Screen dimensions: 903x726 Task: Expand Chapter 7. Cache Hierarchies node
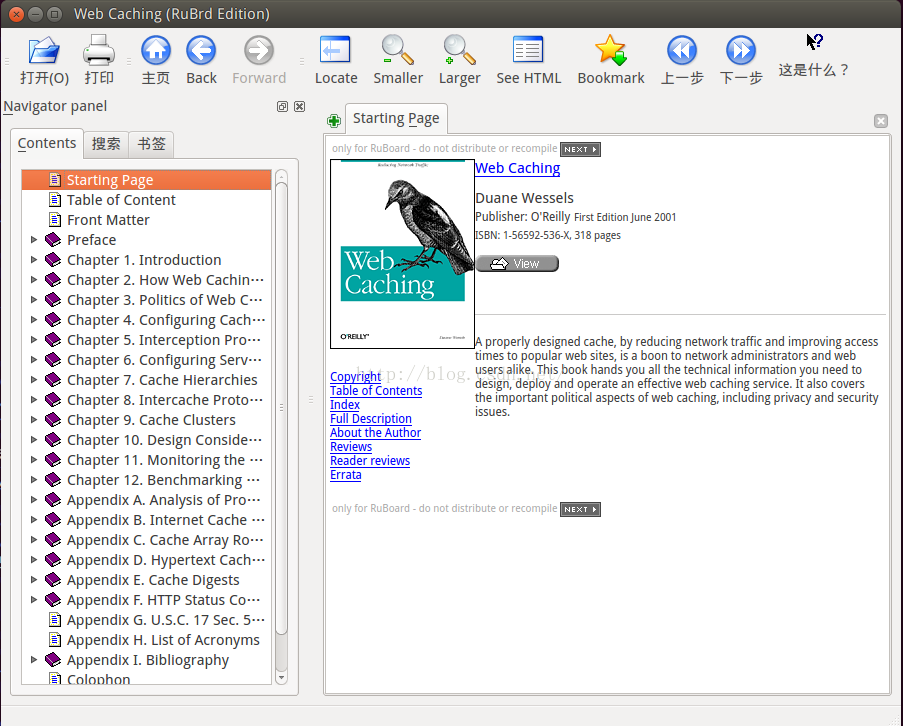[x=34, y=379]
